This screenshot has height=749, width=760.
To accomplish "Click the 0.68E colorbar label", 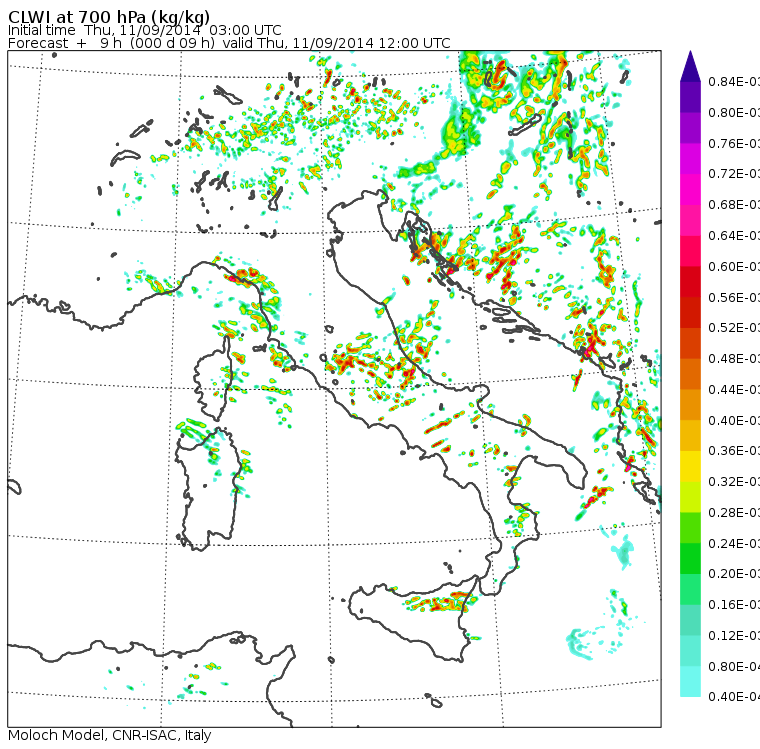I will tap(734, 205).
